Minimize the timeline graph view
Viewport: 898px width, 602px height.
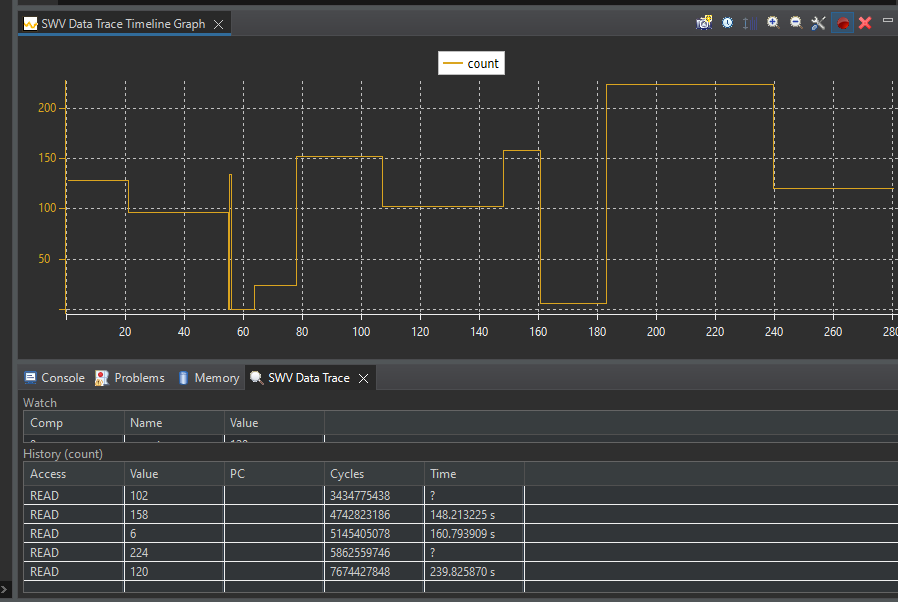click(888, 20)
